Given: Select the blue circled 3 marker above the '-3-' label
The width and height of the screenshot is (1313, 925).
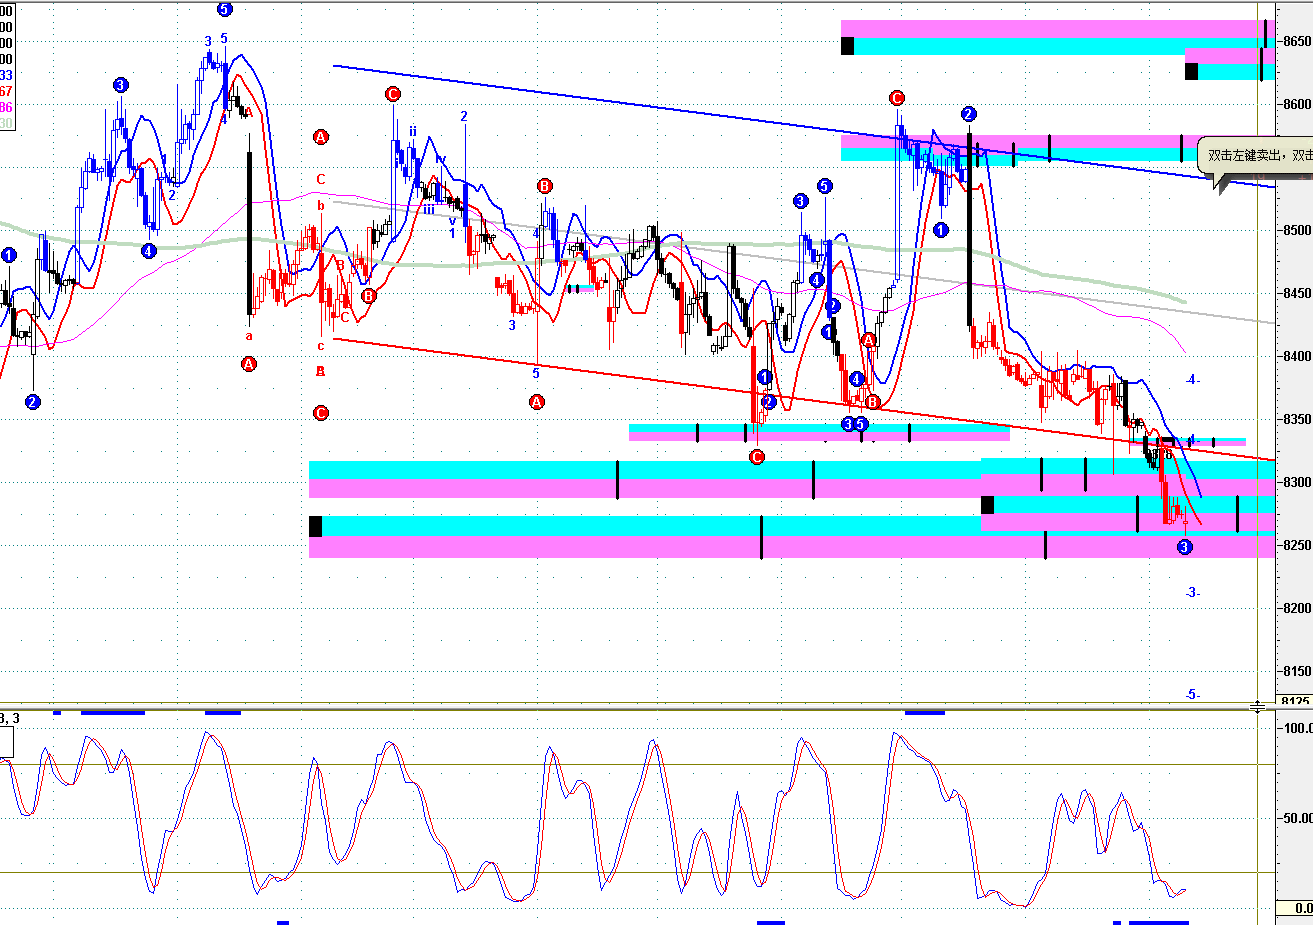Looking at the screenshot, I should point(1184,547).
